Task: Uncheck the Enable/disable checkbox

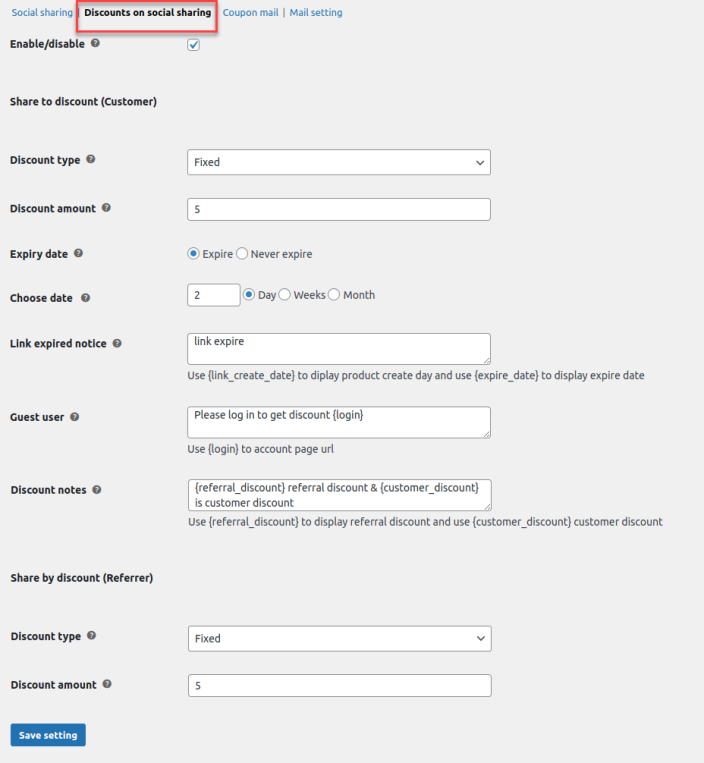Action: coord(194,45)
